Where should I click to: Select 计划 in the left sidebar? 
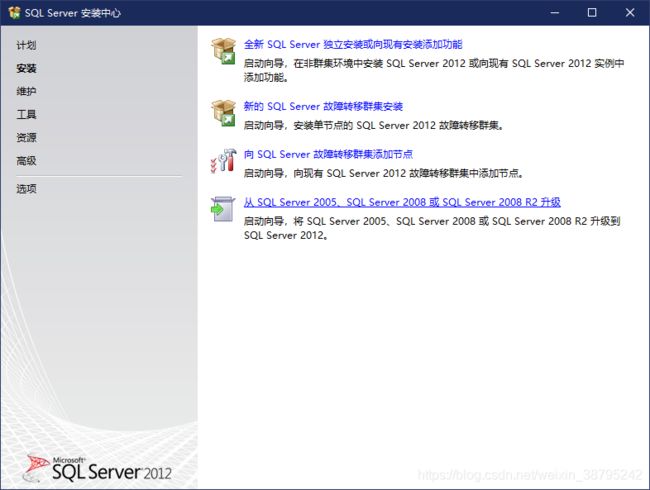pos(26,45)
